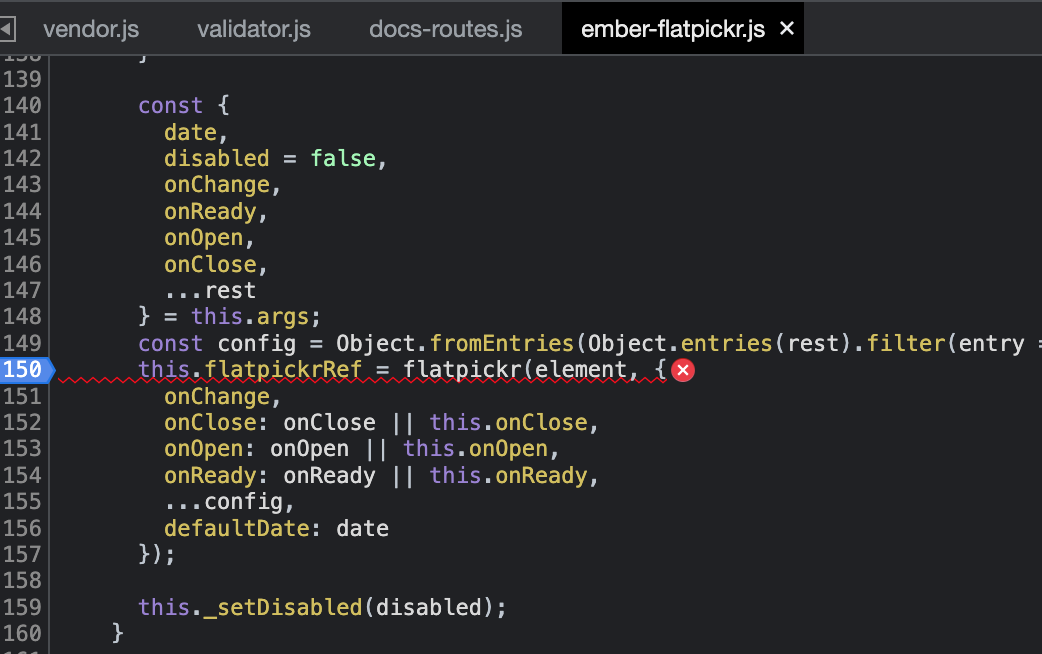1042x654 pixels.
Task: Set a breakpoint on line number 140
Action: pos(22,105)
